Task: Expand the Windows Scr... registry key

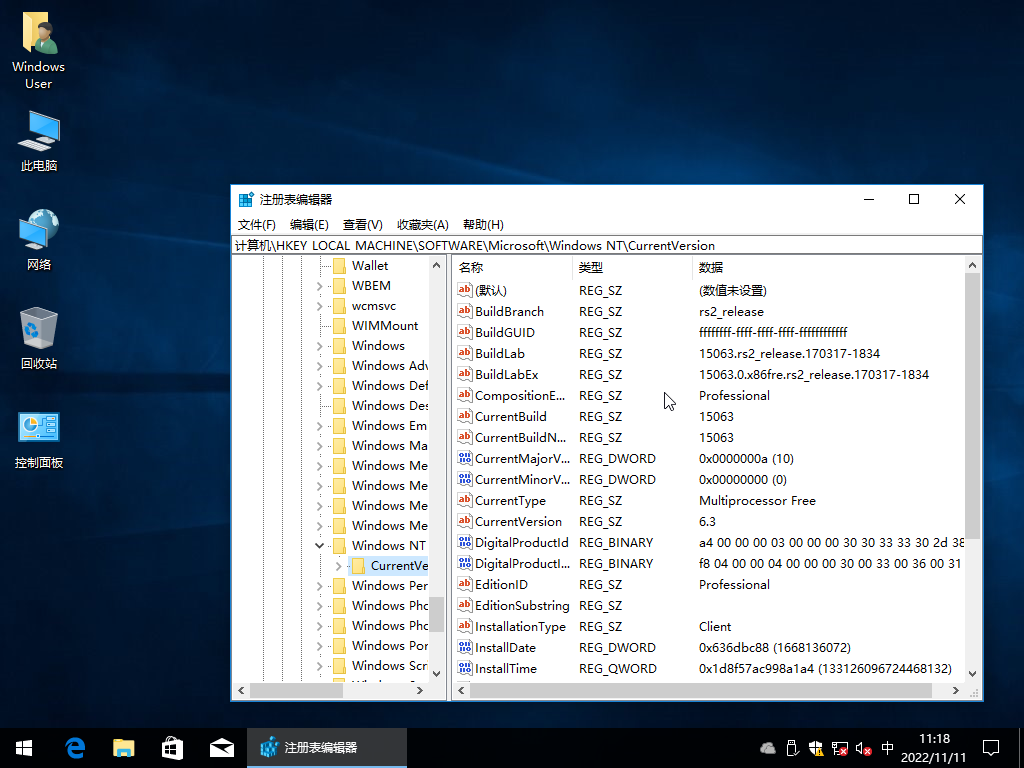Action: click(x=319, y=666)
